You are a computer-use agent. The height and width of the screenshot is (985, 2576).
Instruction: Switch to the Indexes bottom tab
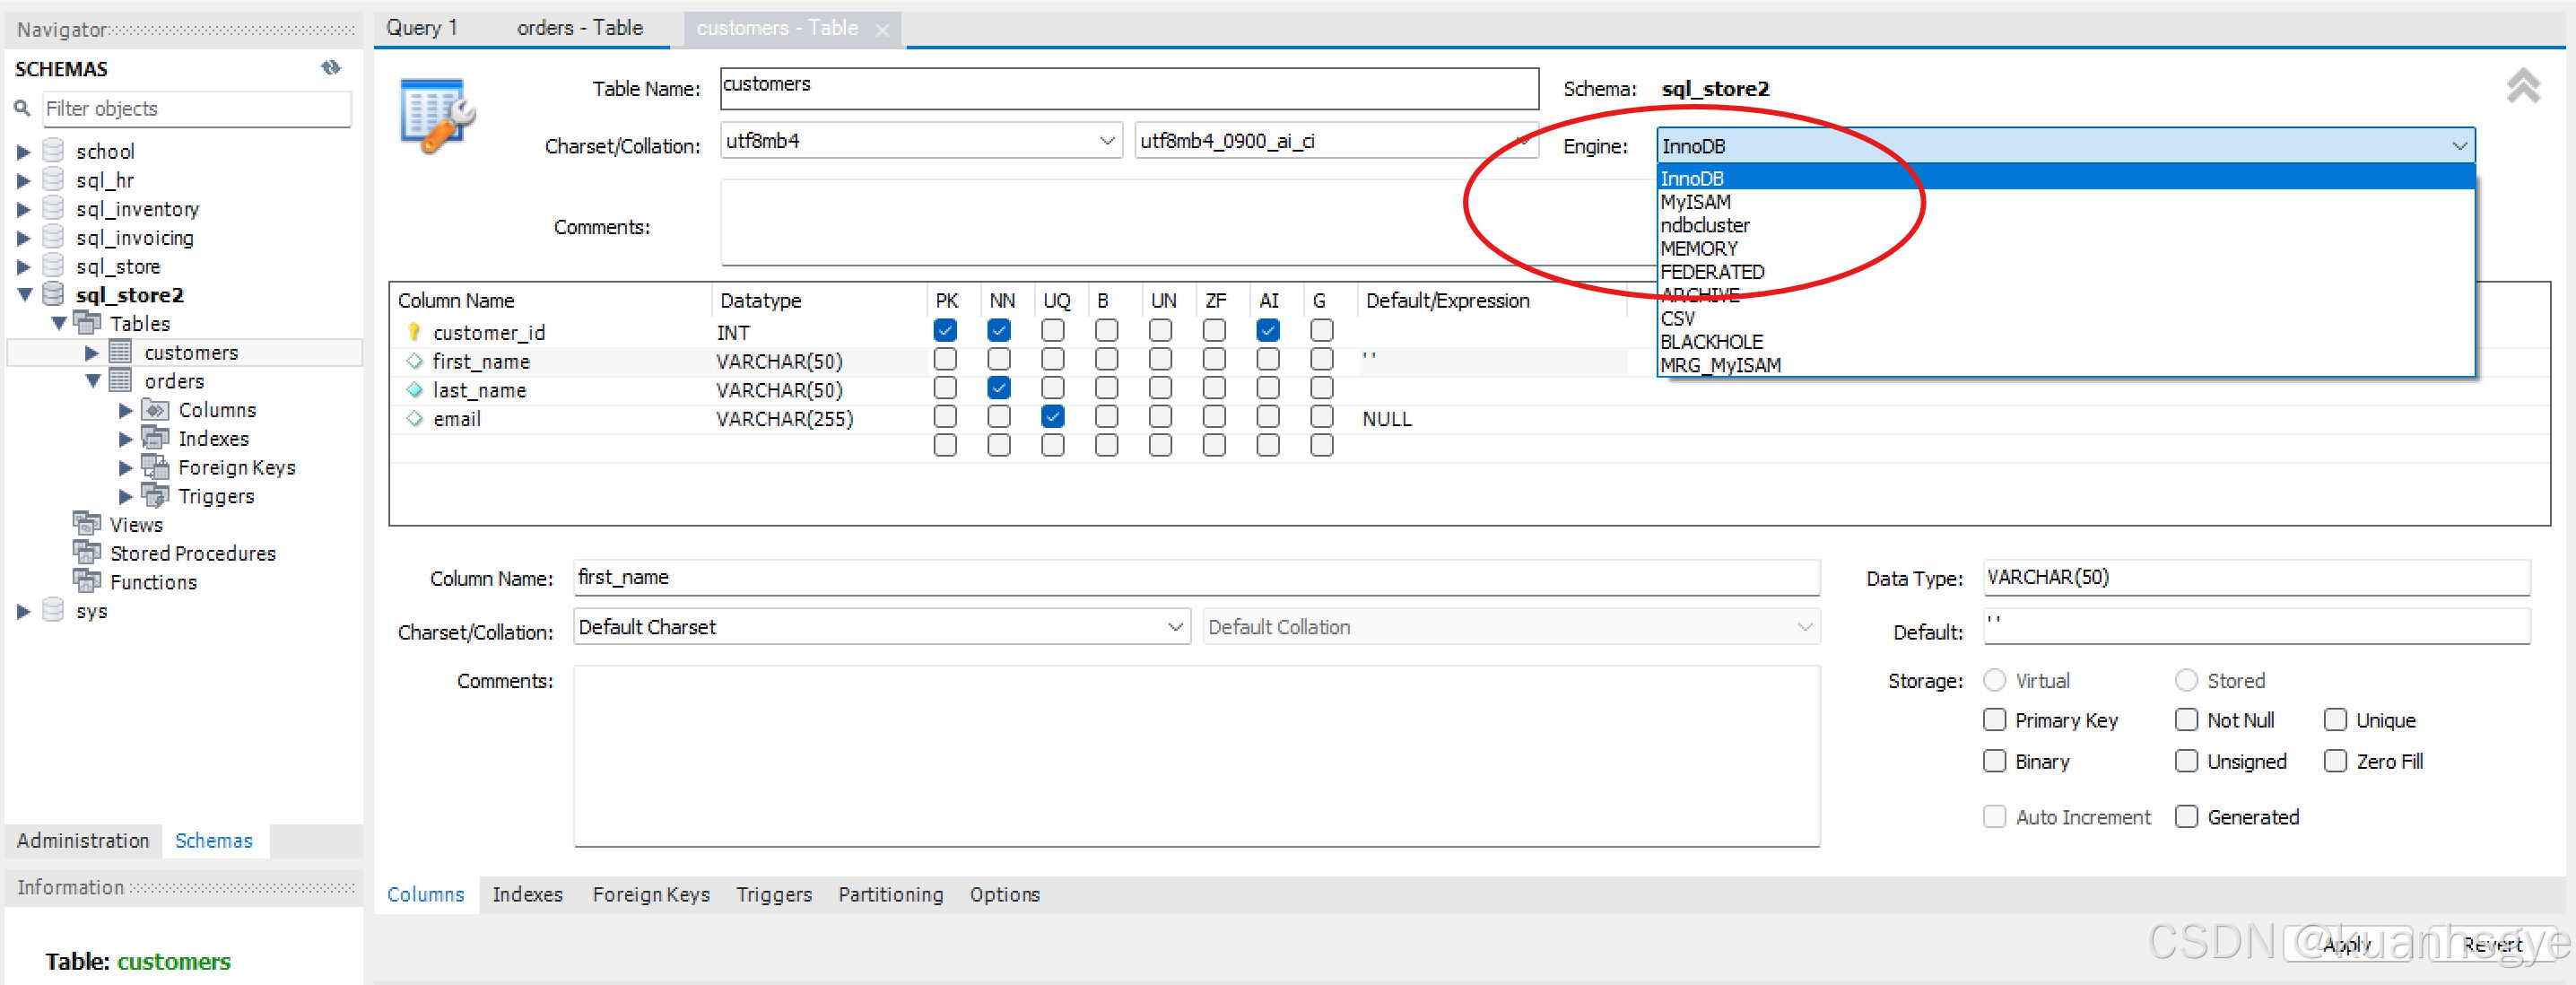click(527, 894)
